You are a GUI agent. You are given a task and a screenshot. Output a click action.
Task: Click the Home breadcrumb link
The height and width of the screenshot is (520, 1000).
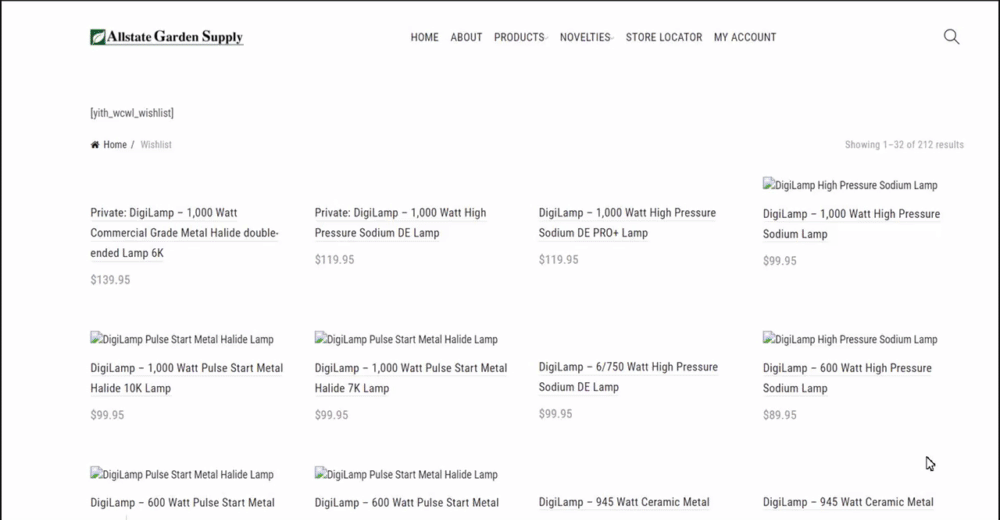[115, 145]
